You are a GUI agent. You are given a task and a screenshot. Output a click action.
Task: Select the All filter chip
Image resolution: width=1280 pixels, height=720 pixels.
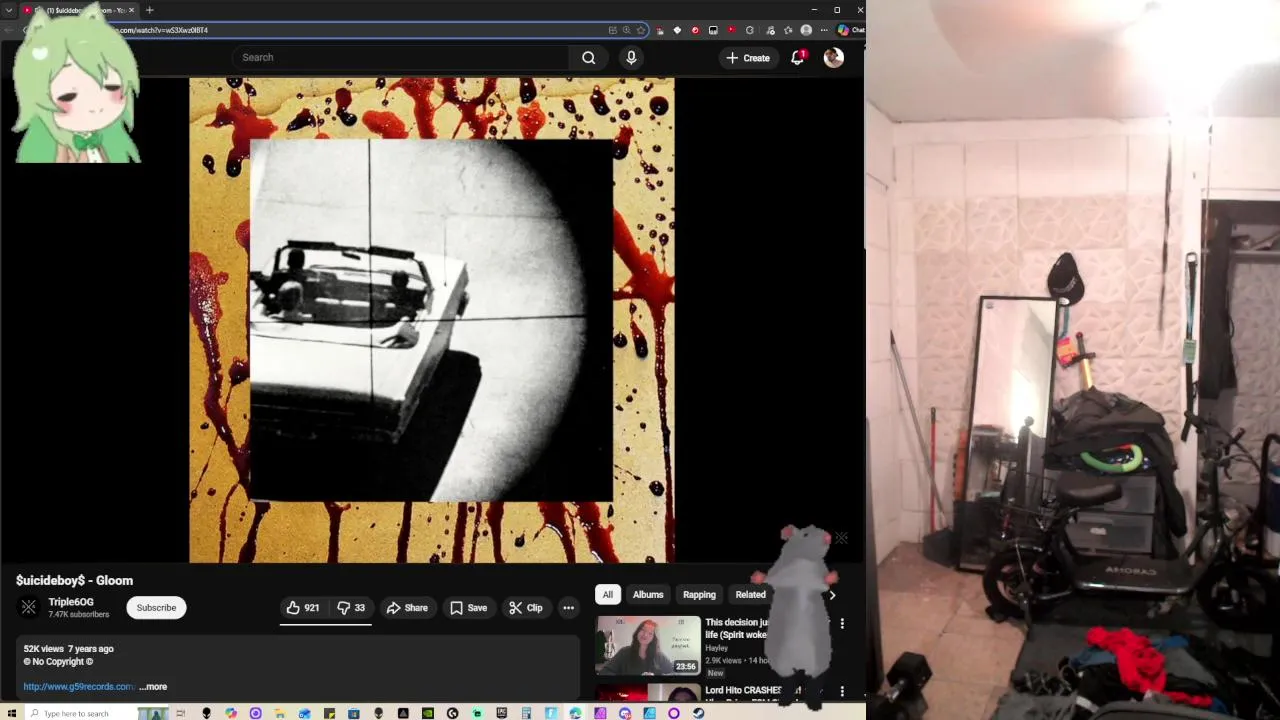coord(607,594)
